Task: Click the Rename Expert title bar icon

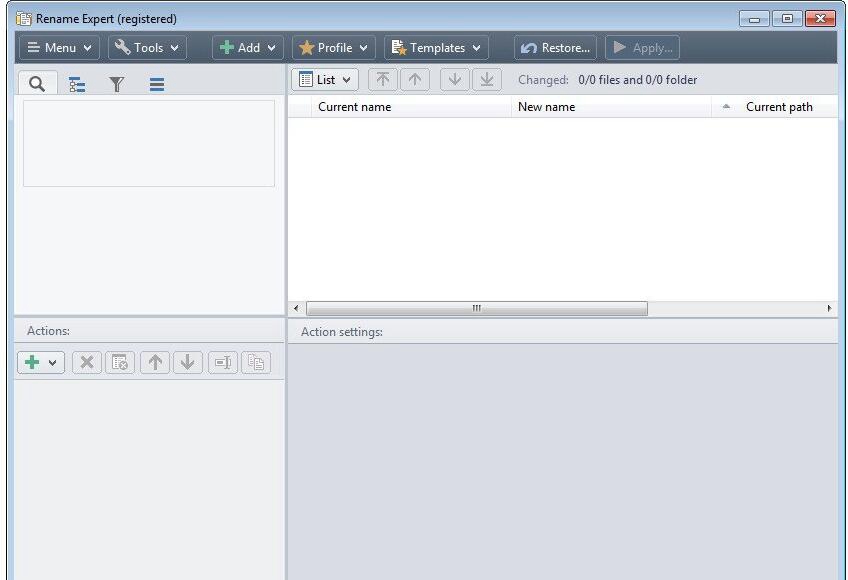Action: coord(24,19)
